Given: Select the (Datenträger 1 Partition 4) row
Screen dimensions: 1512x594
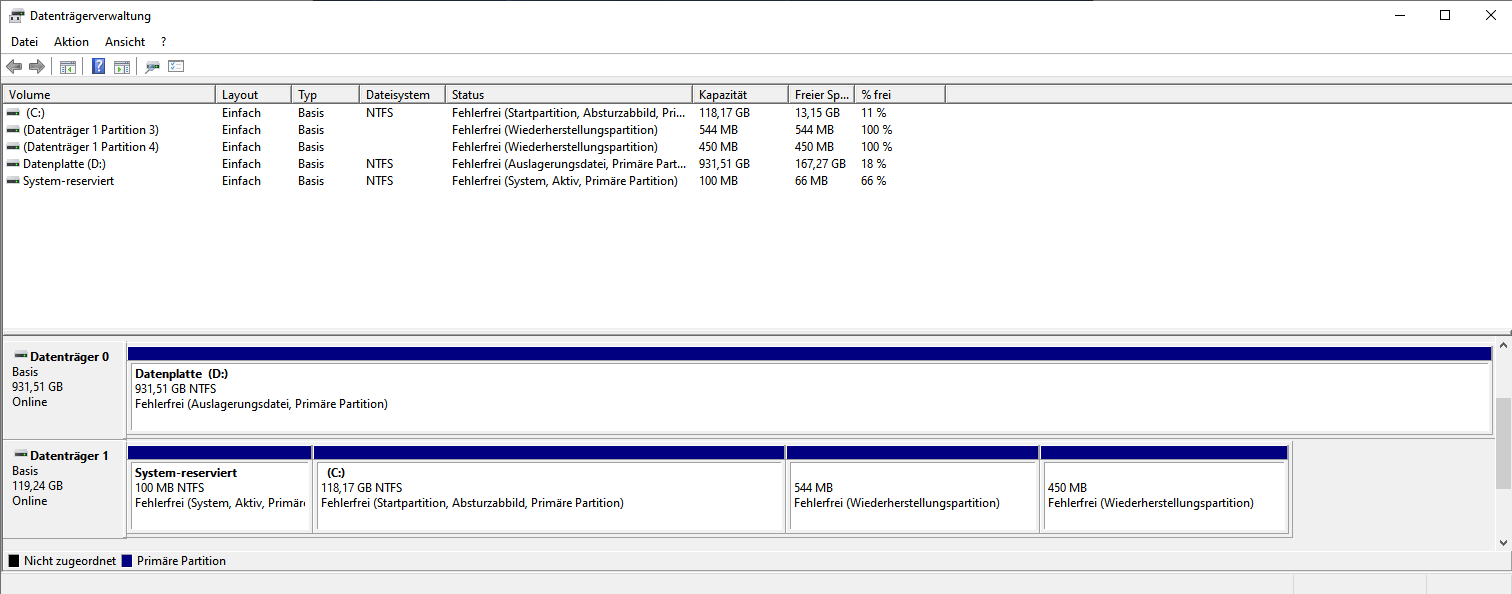Looking at the screenshot, I should [475, 147].
